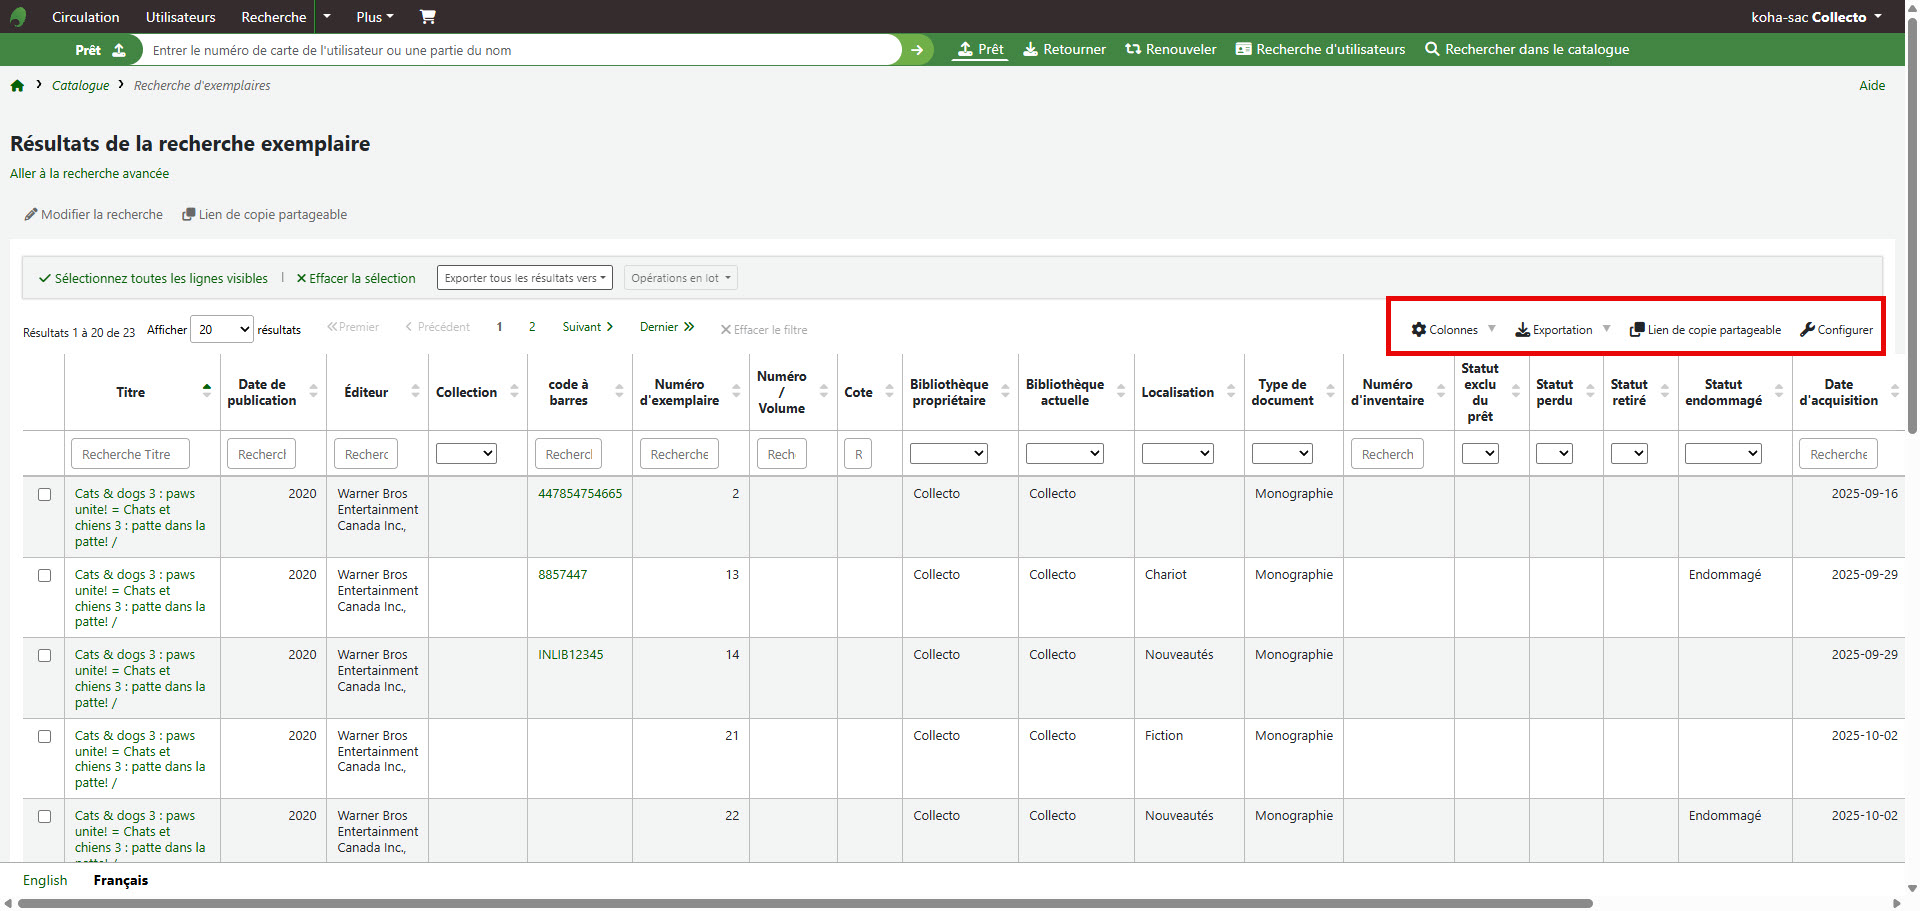Expand Exporter tous les résultats vers
The width and height of the screenshot is (1920, 911).
point(525,278)
